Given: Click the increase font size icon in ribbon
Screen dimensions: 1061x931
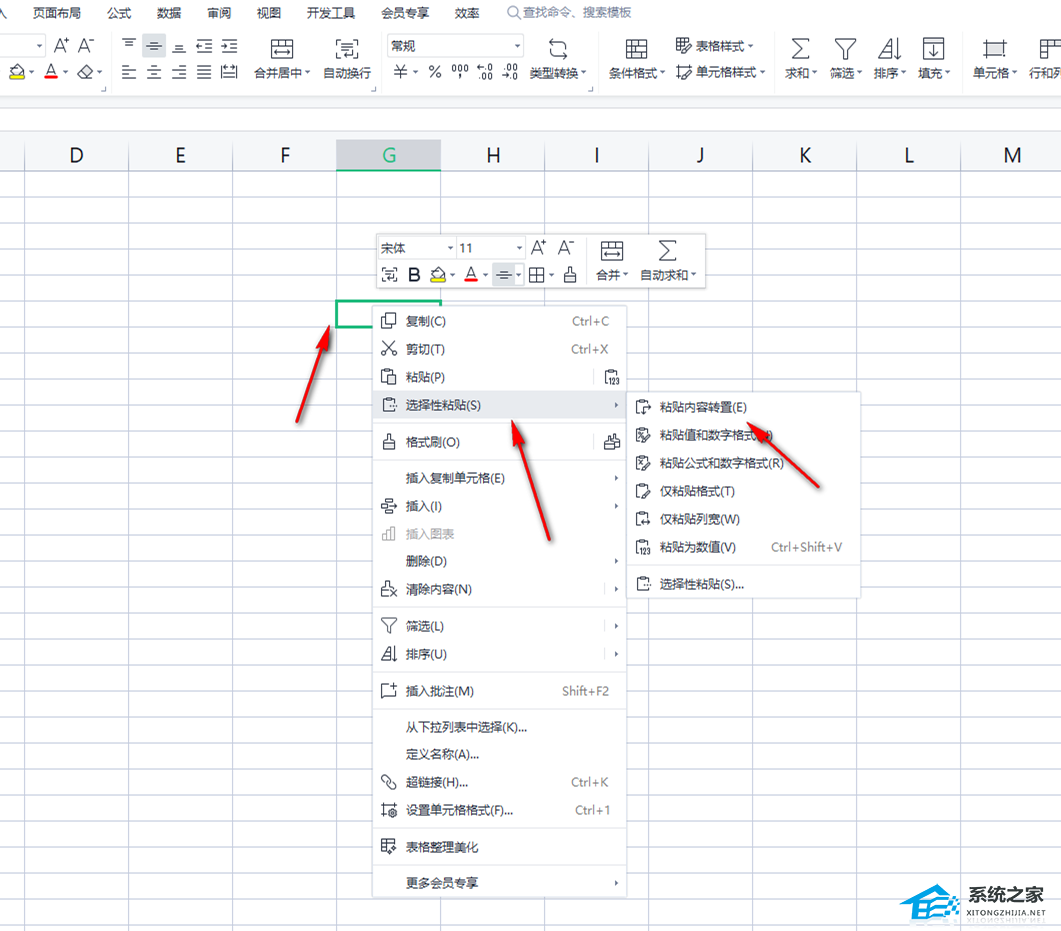Looking at the screenshot, I should [x=61, y=46].
